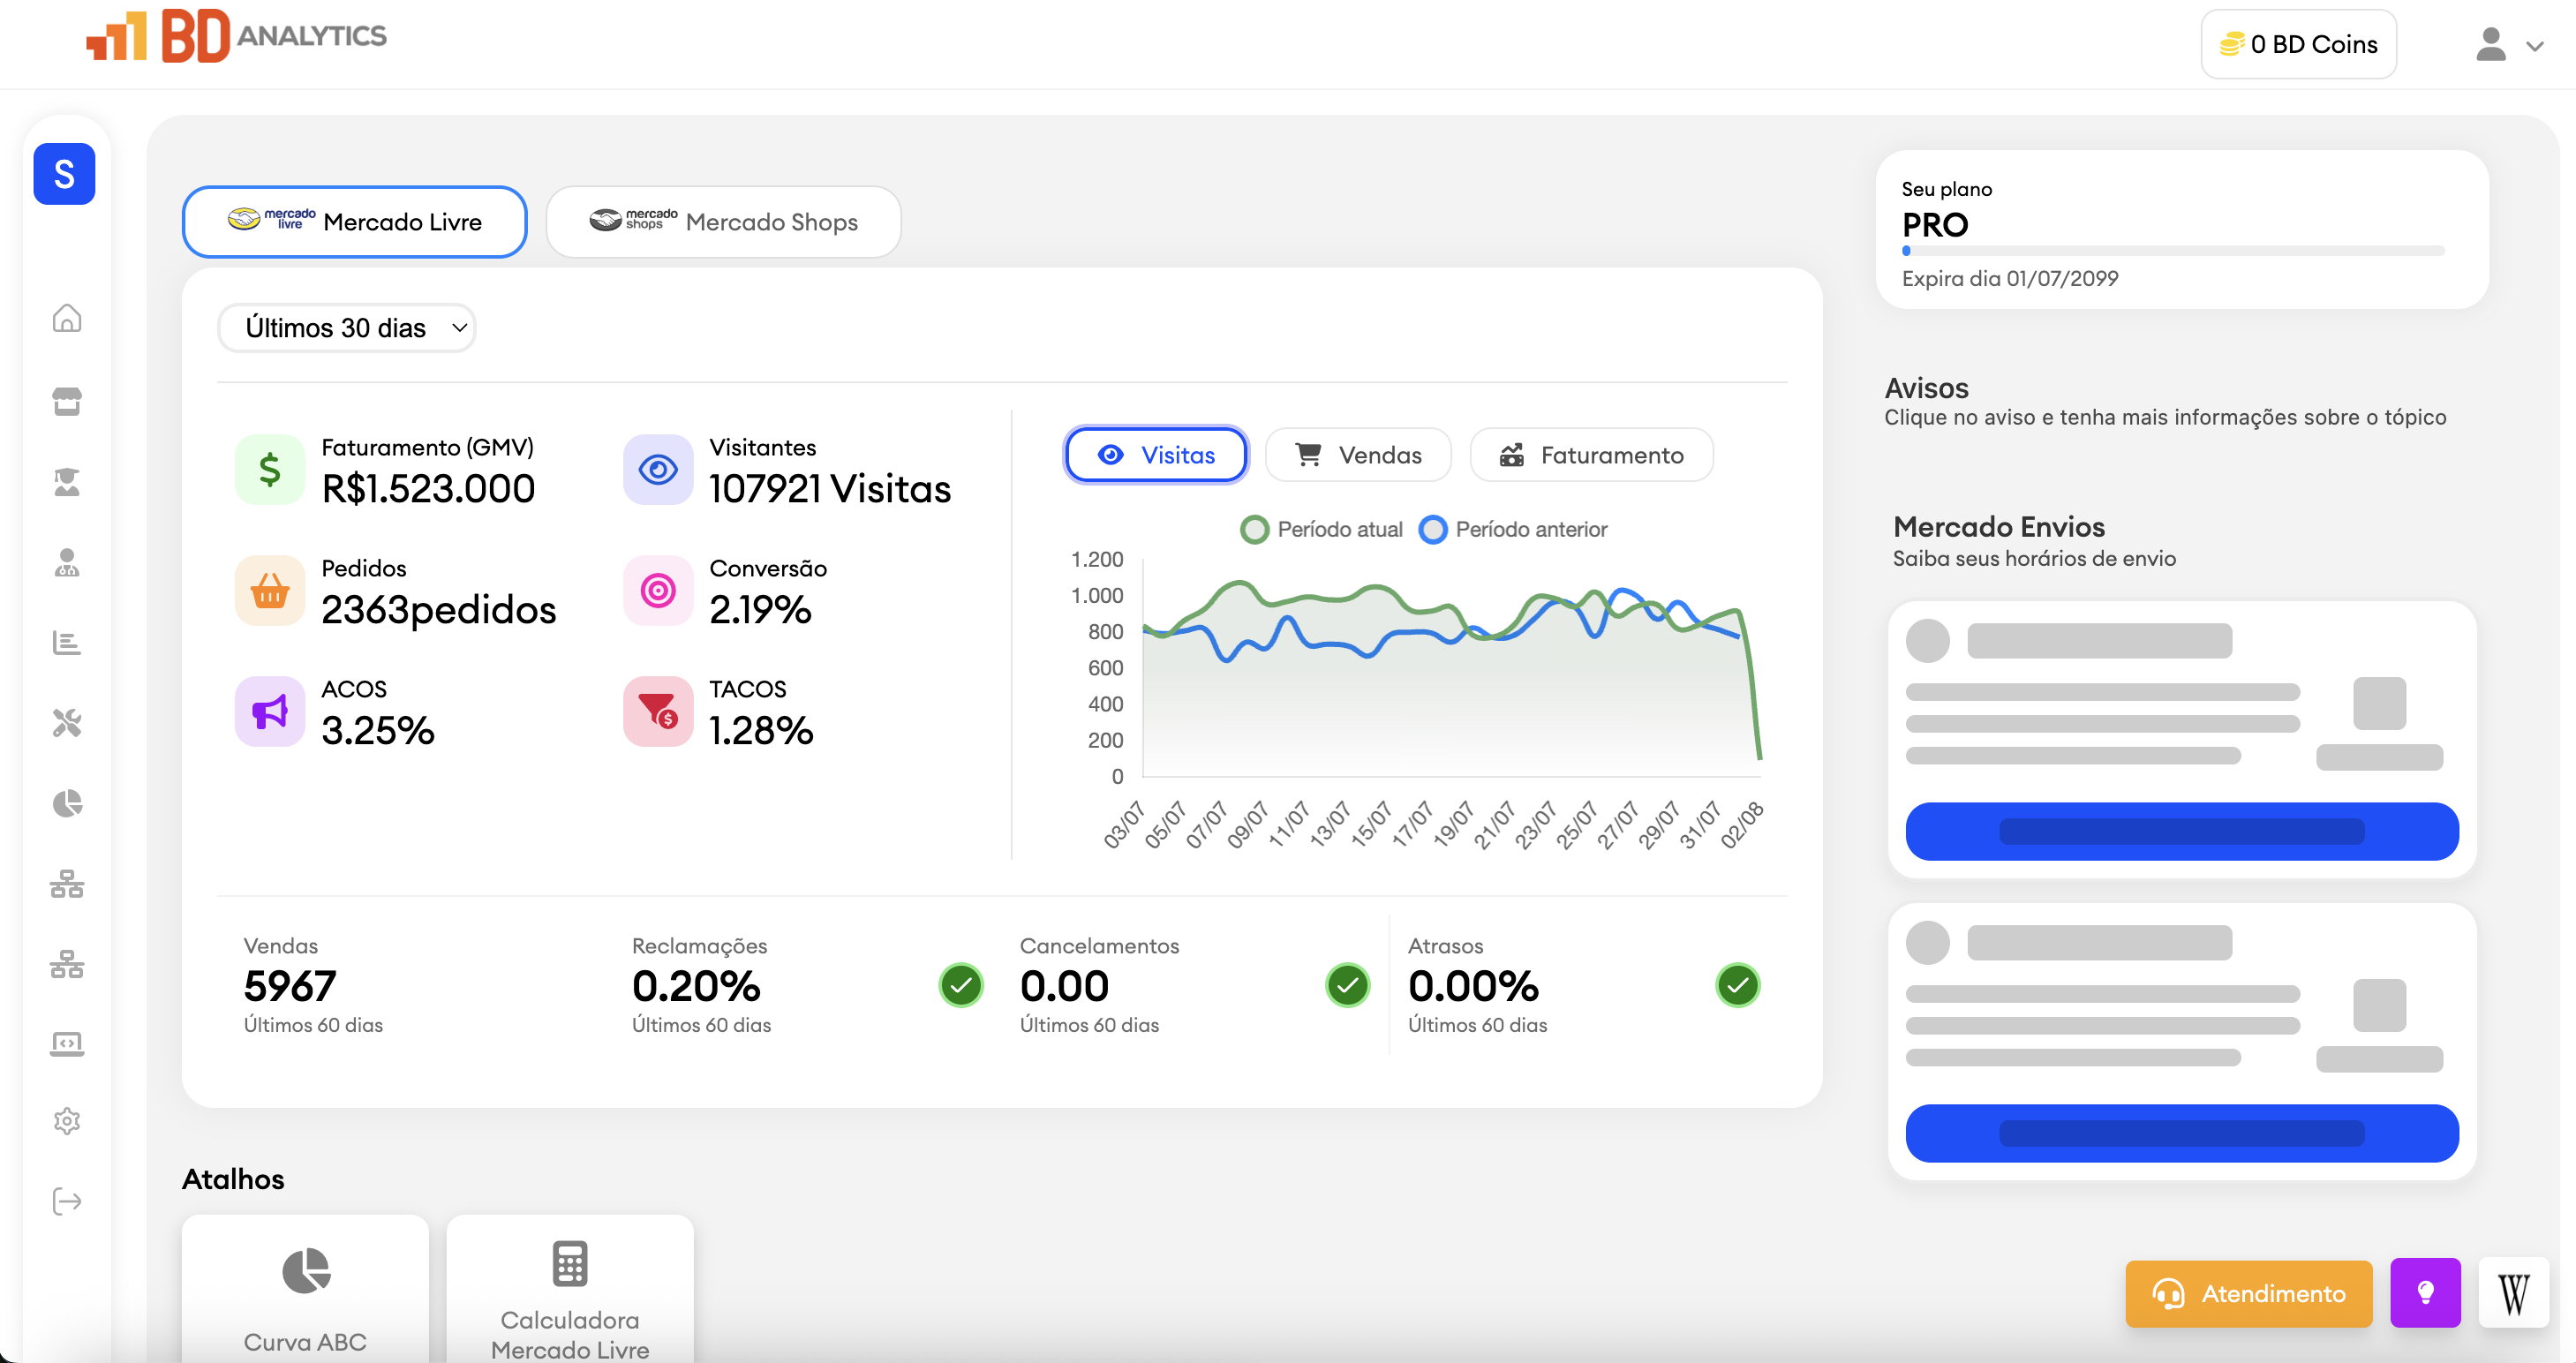
Task: Click the Conversão target icon
Action: pyautogui.click(x=658, y=590)
